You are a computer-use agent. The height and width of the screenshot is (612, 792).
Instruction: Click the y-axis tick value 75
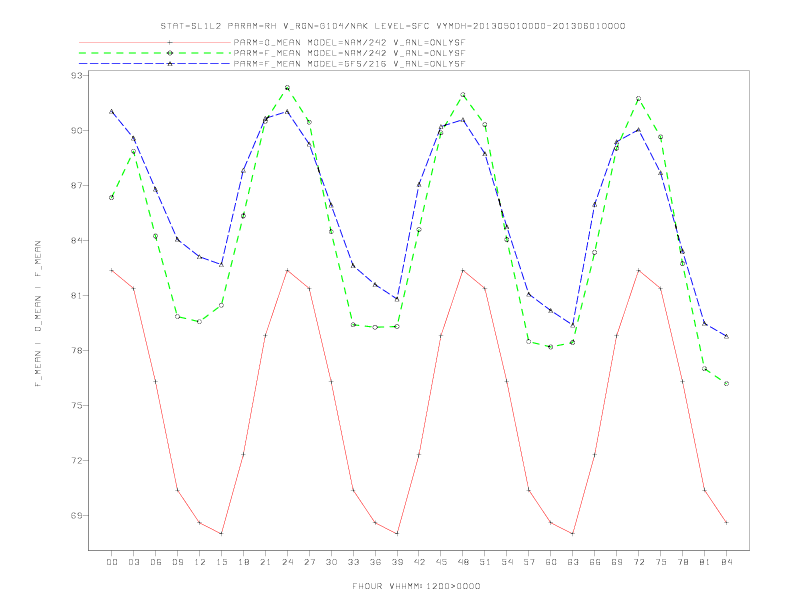click(77, 405)
